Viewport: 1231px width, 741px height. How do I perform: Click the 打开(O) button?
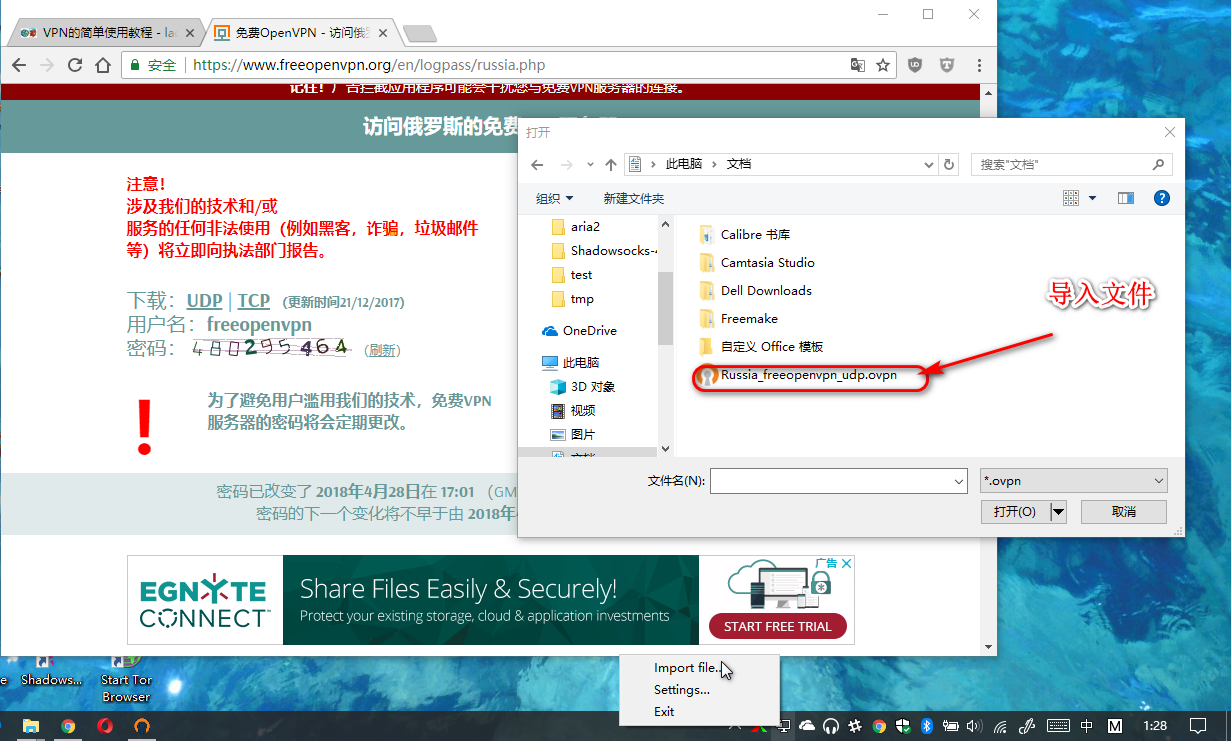1014,512
